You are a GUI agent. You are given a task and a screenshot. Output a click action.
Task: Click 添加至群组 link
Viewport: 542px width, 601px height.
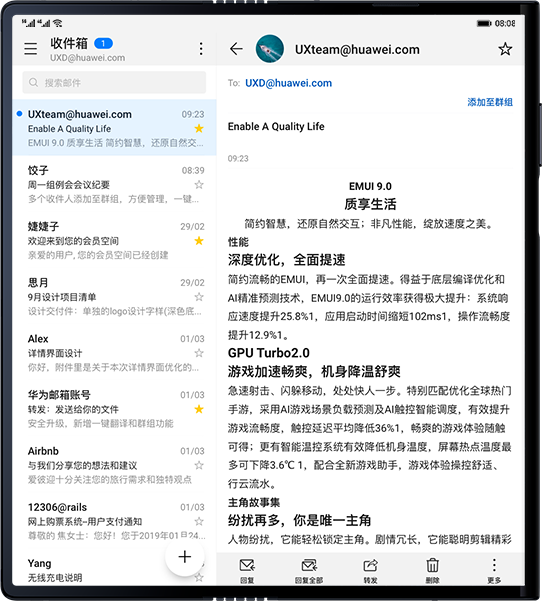[490, 102]
